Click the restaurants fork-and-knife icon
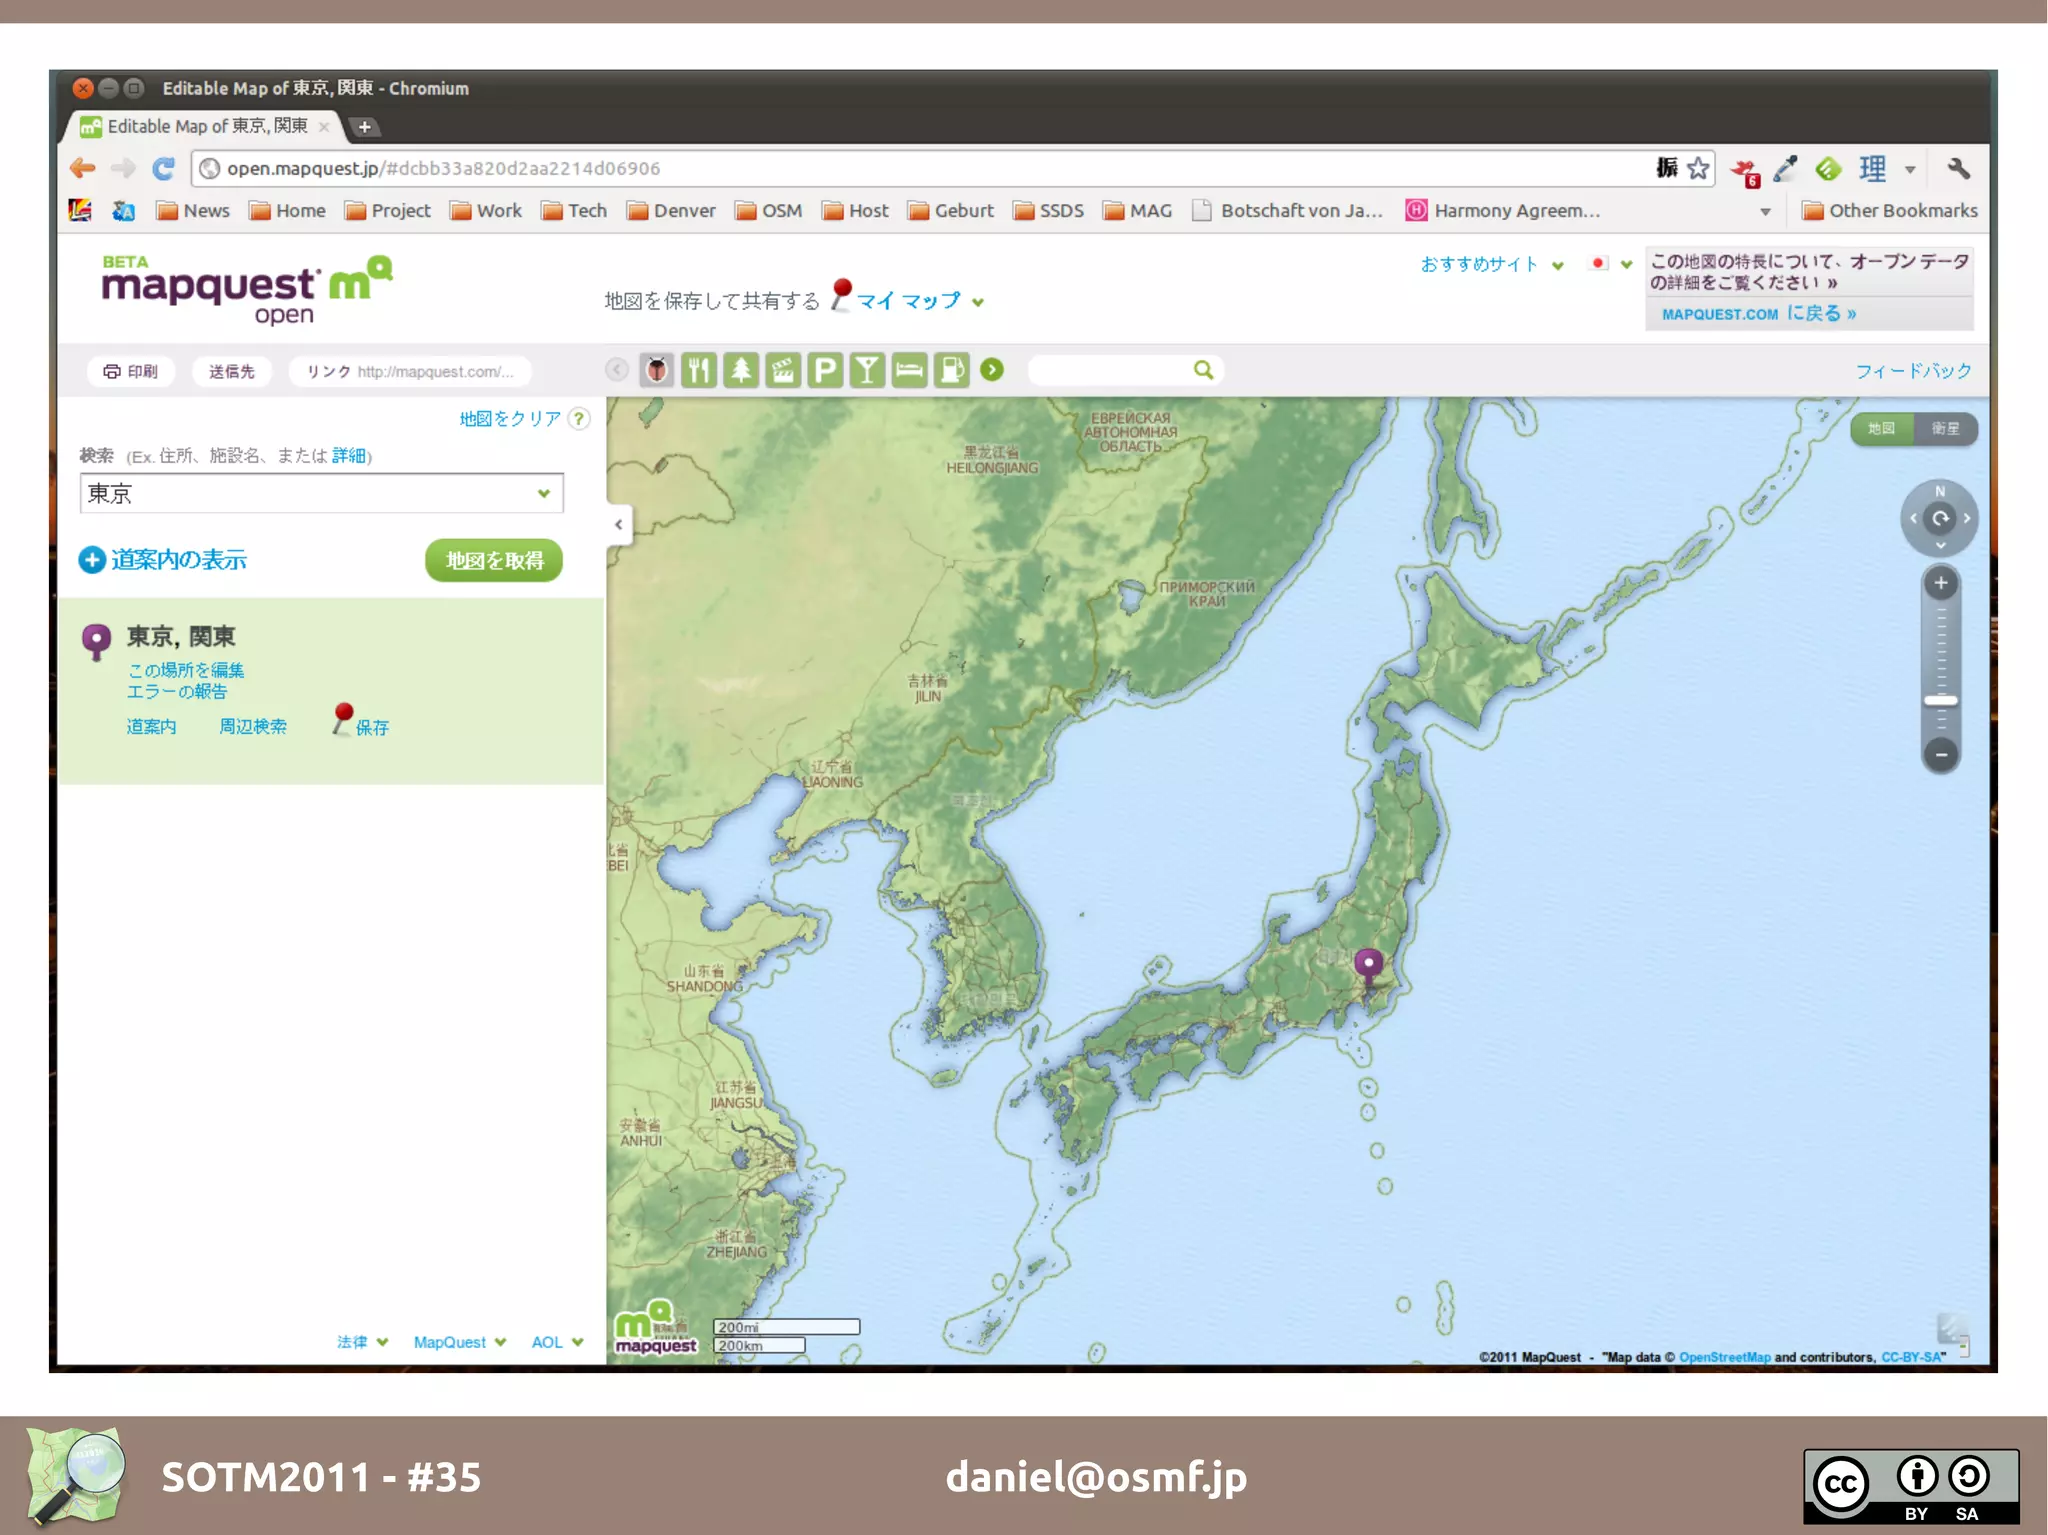The height and width of the screenshot is (1535, 2048). click(x=698, y=370)
